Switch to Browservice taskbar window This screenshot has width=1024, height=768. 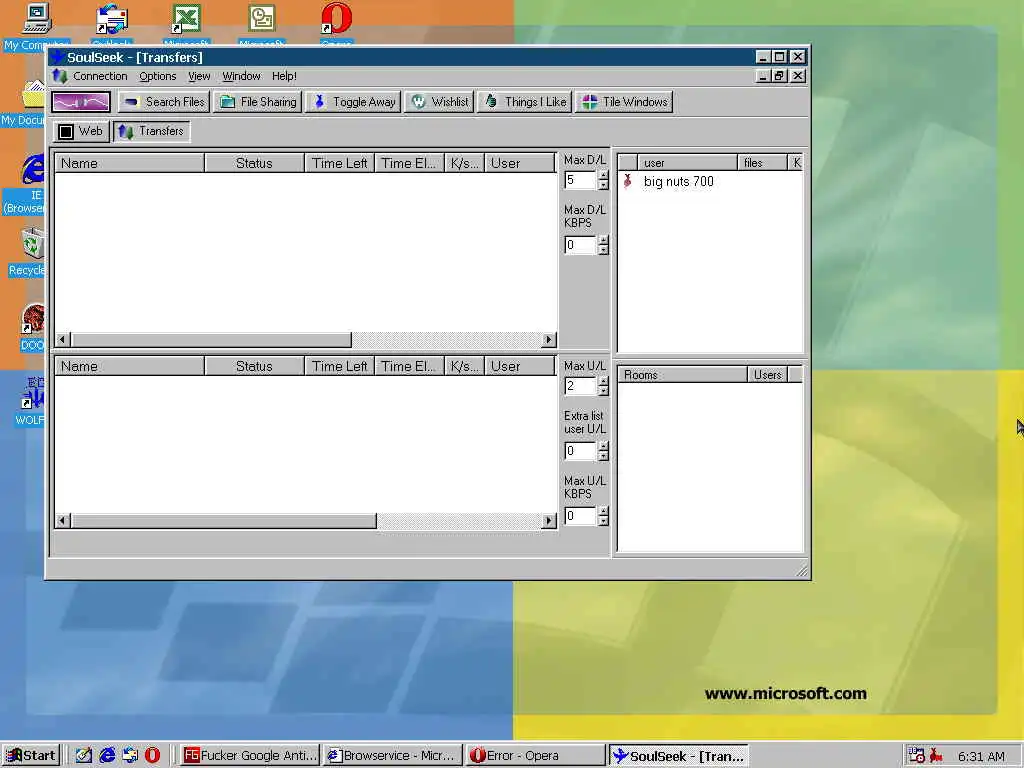(392, 756)
